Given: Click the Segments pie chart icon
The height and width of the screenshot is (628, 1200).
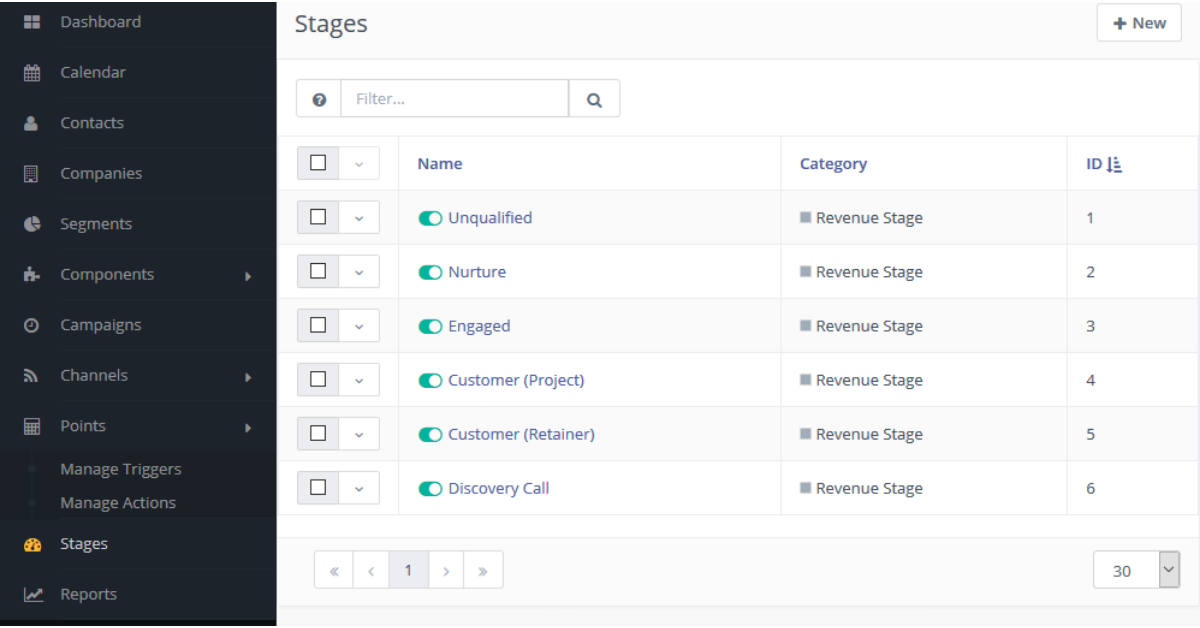Looking at the screenshot, I should (31, 224).
